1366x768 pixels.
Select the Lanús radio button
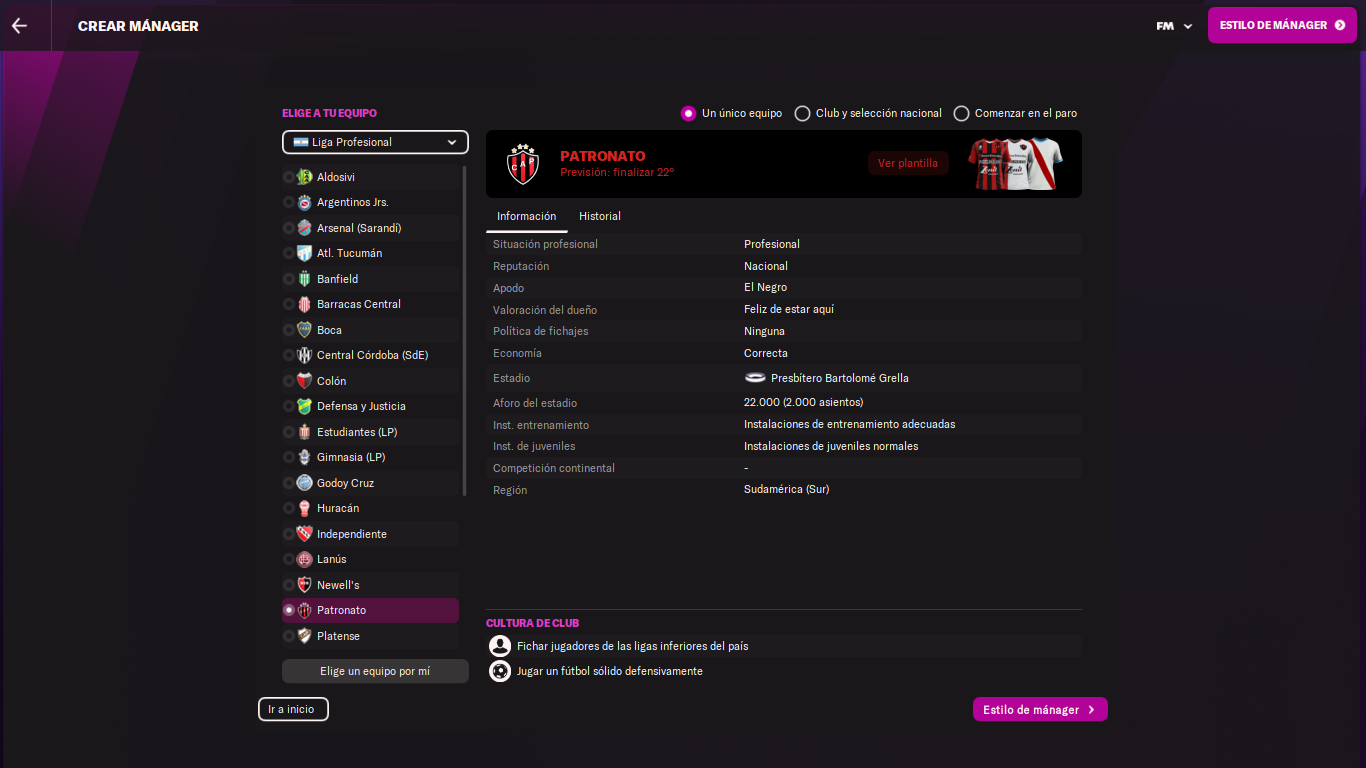289,559
